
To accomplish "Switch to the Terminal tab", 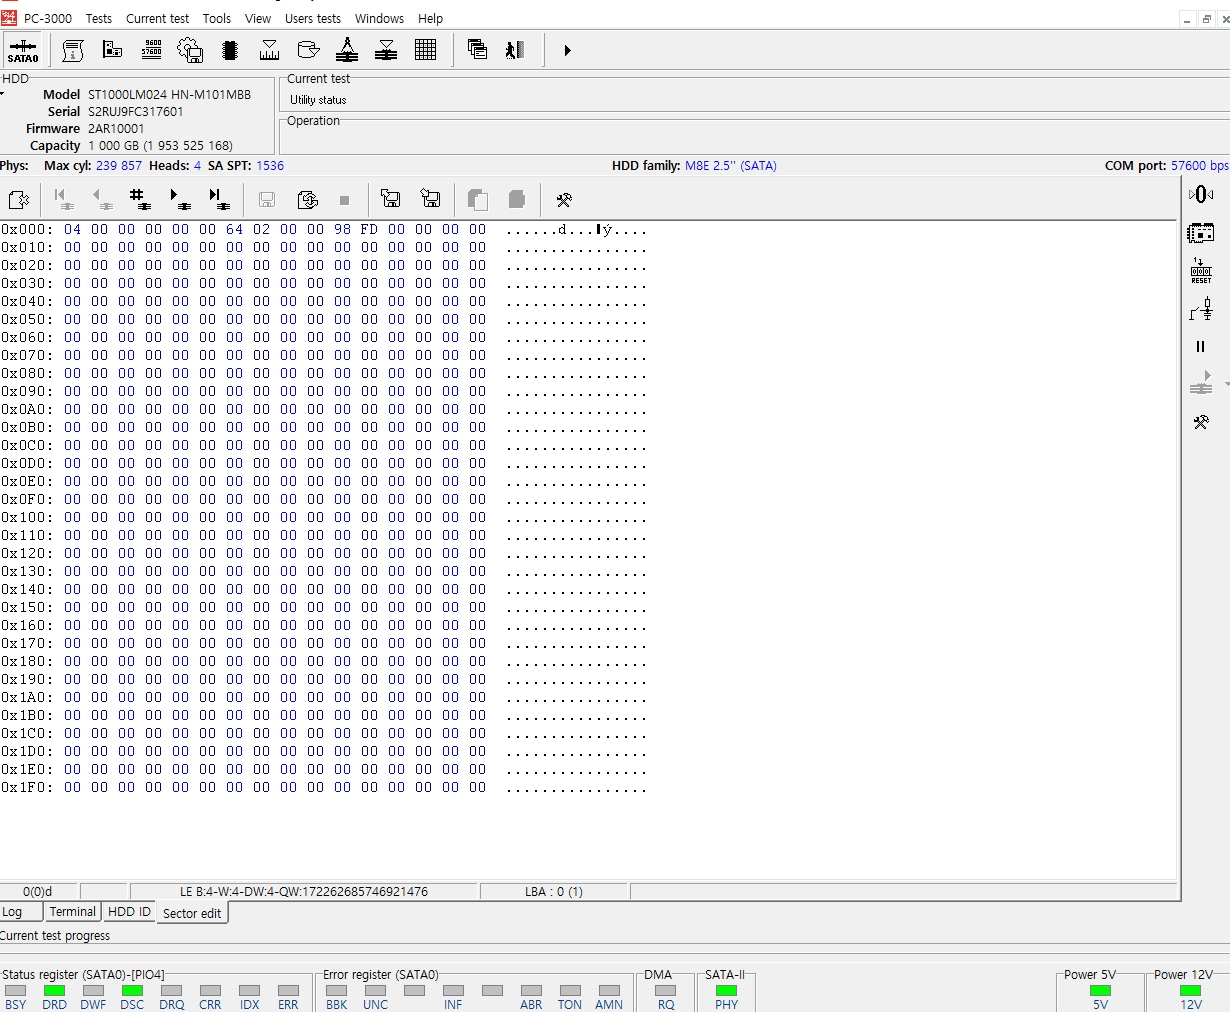I will [x=73, y=912].
